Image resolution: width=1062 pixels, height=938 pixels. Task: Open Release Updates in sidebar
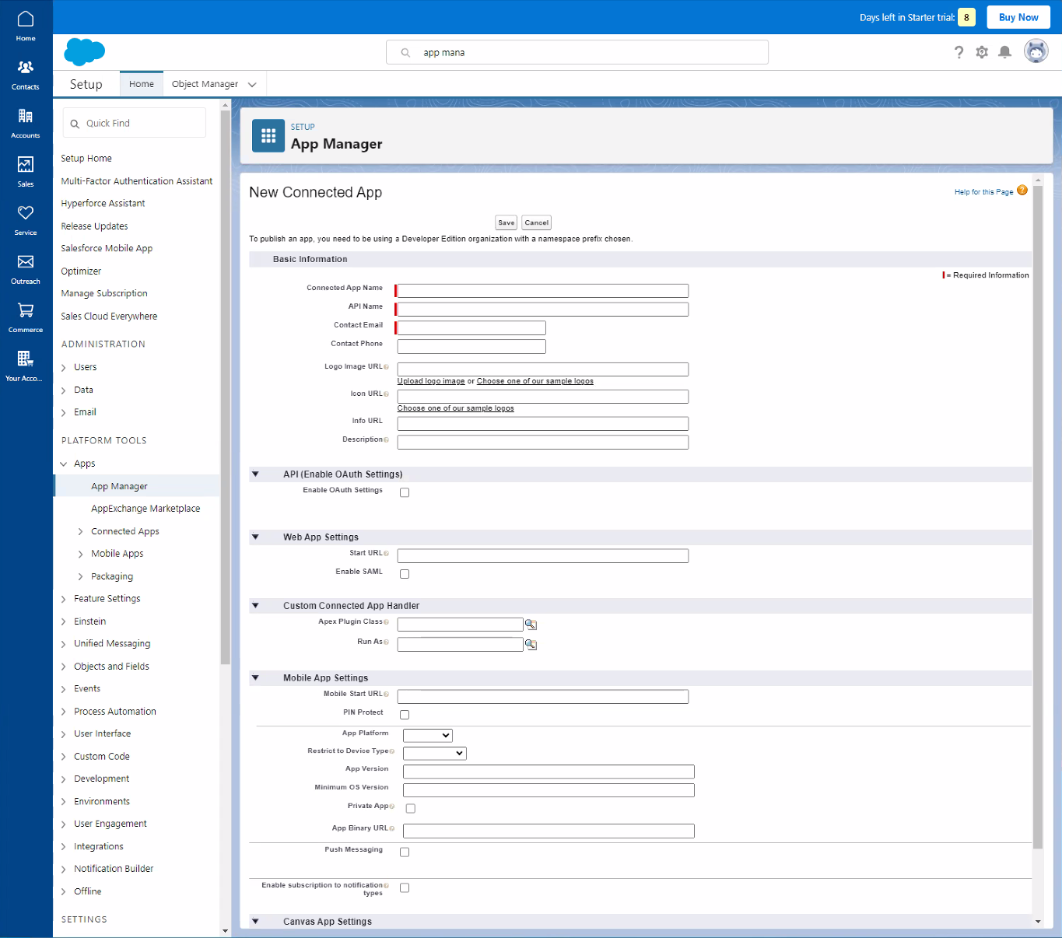click(94, 226)
